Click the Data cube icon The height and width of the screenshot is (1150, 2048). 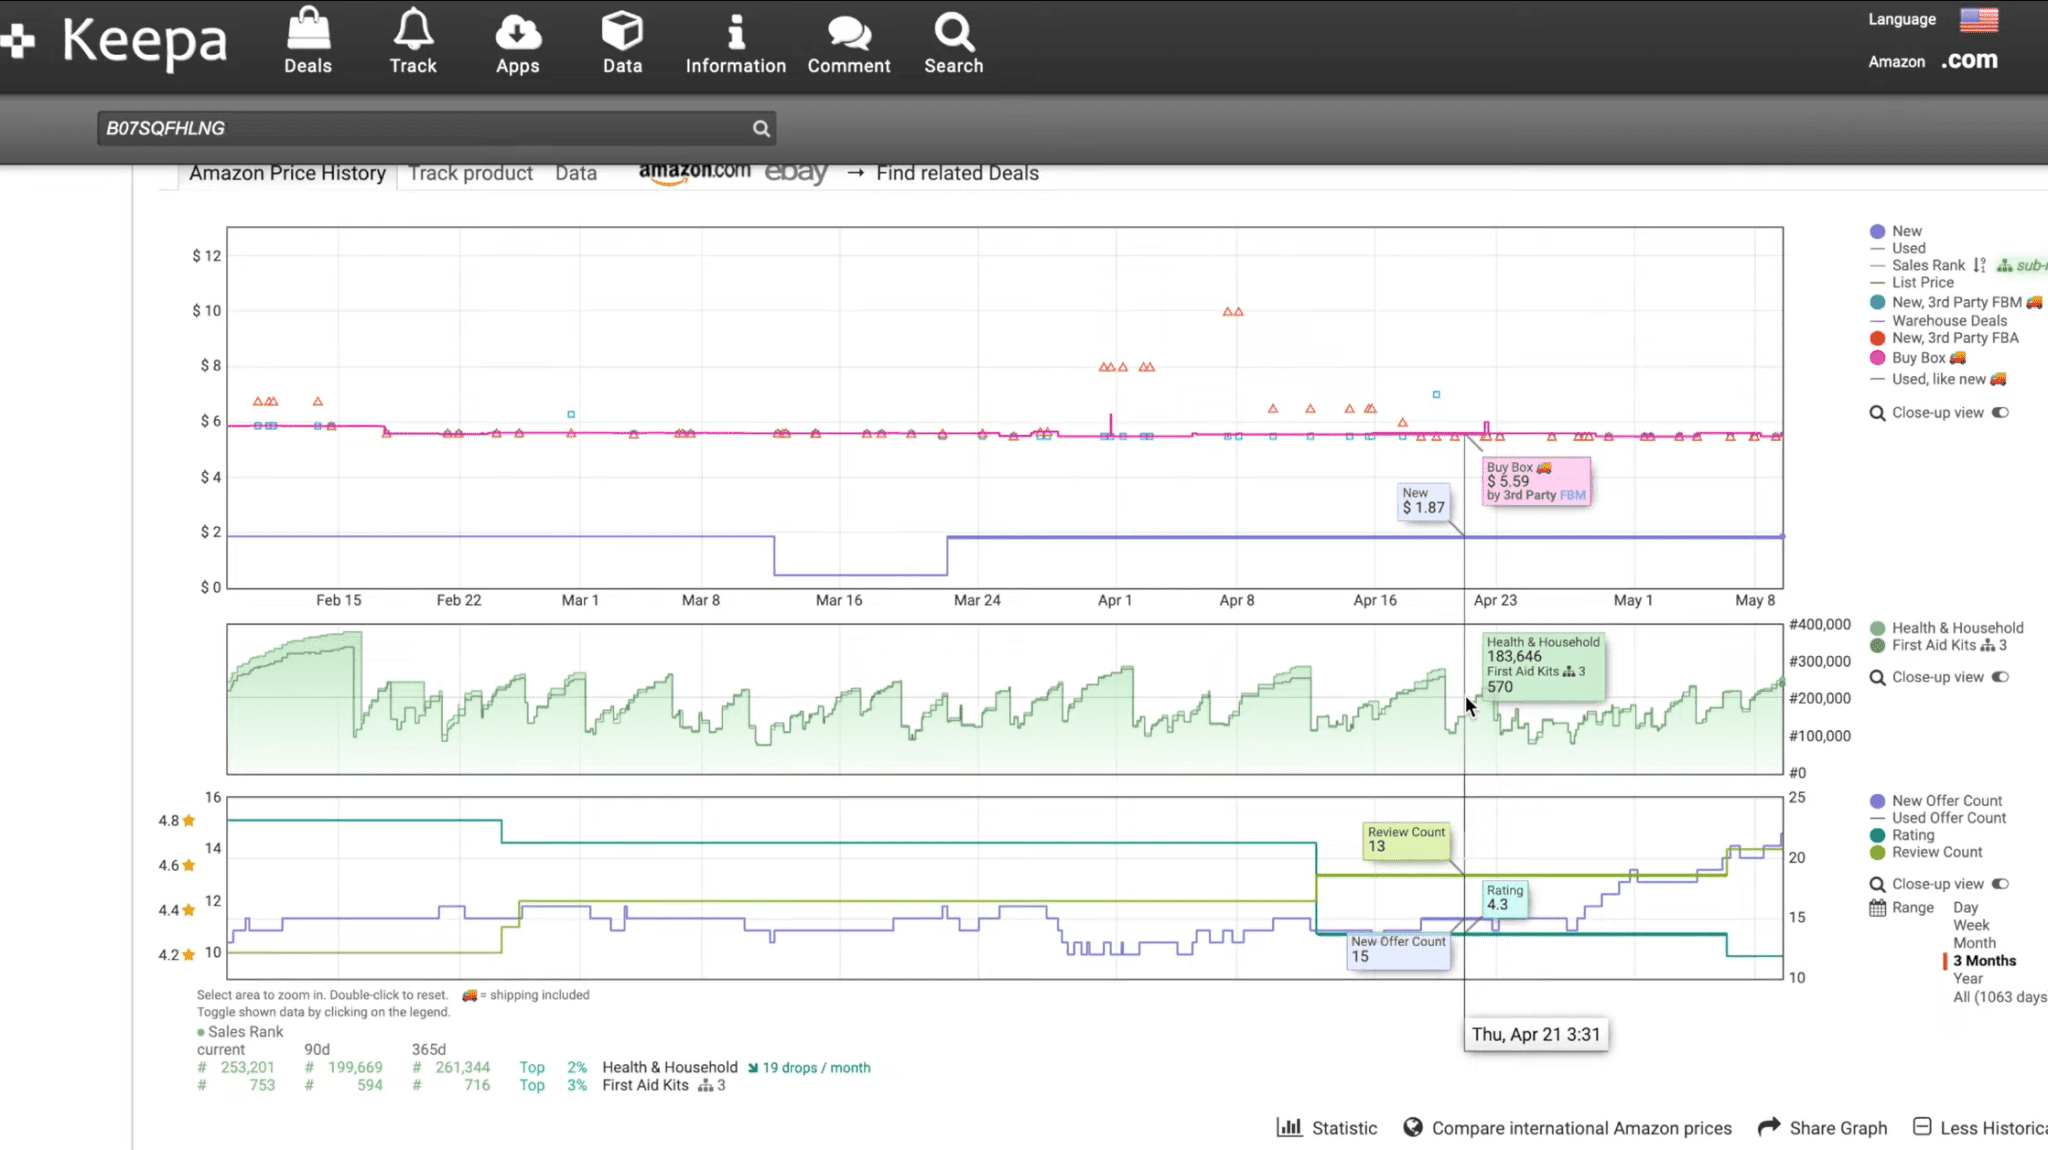coord(622,42)
